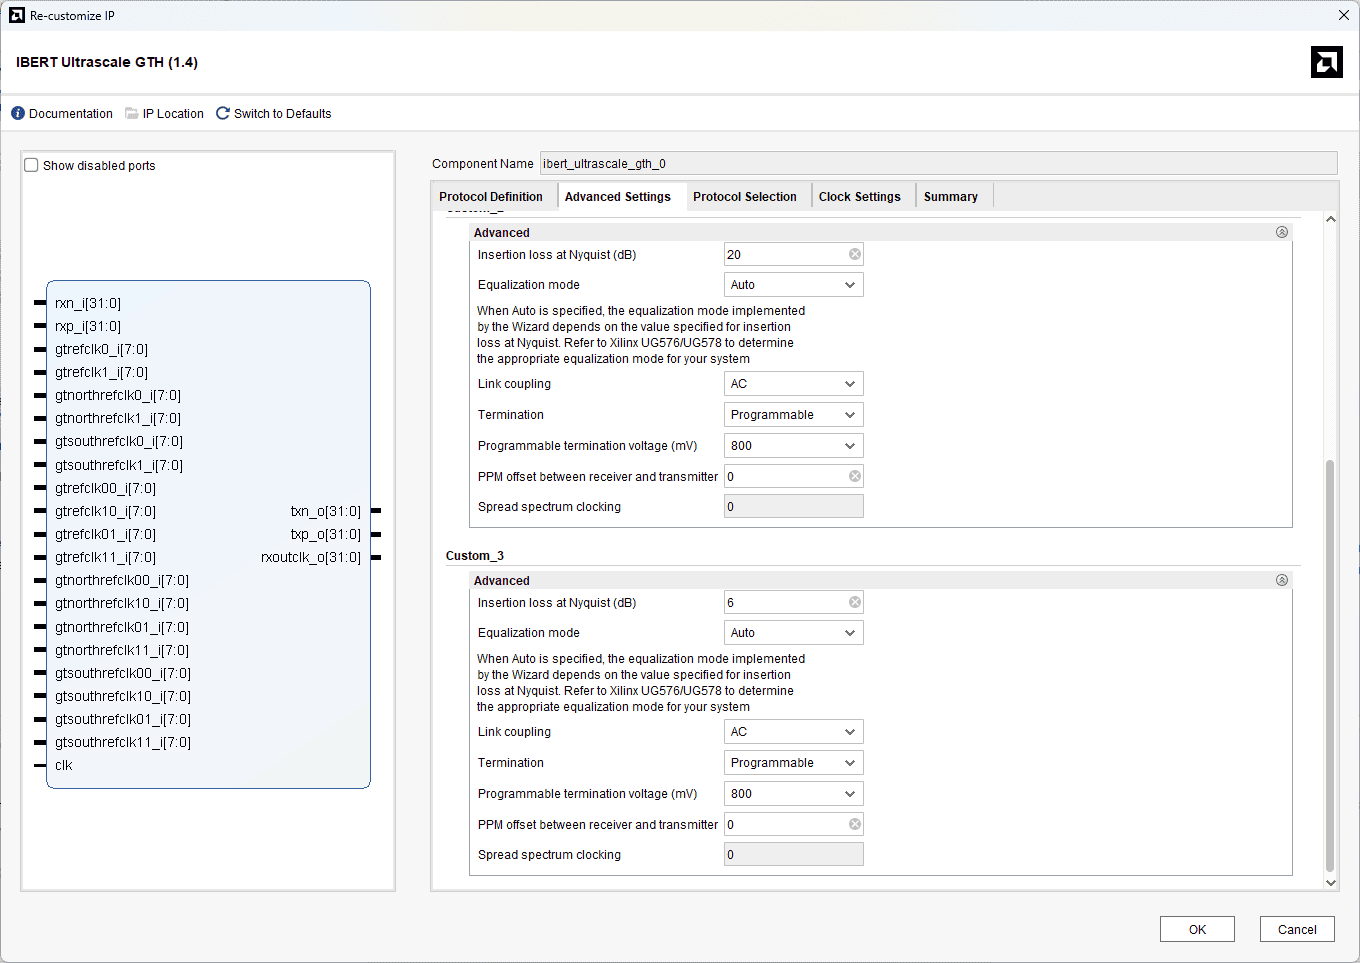1360x963 pixels.
Task: Open the Summary tab
Action: pos(950,197)
